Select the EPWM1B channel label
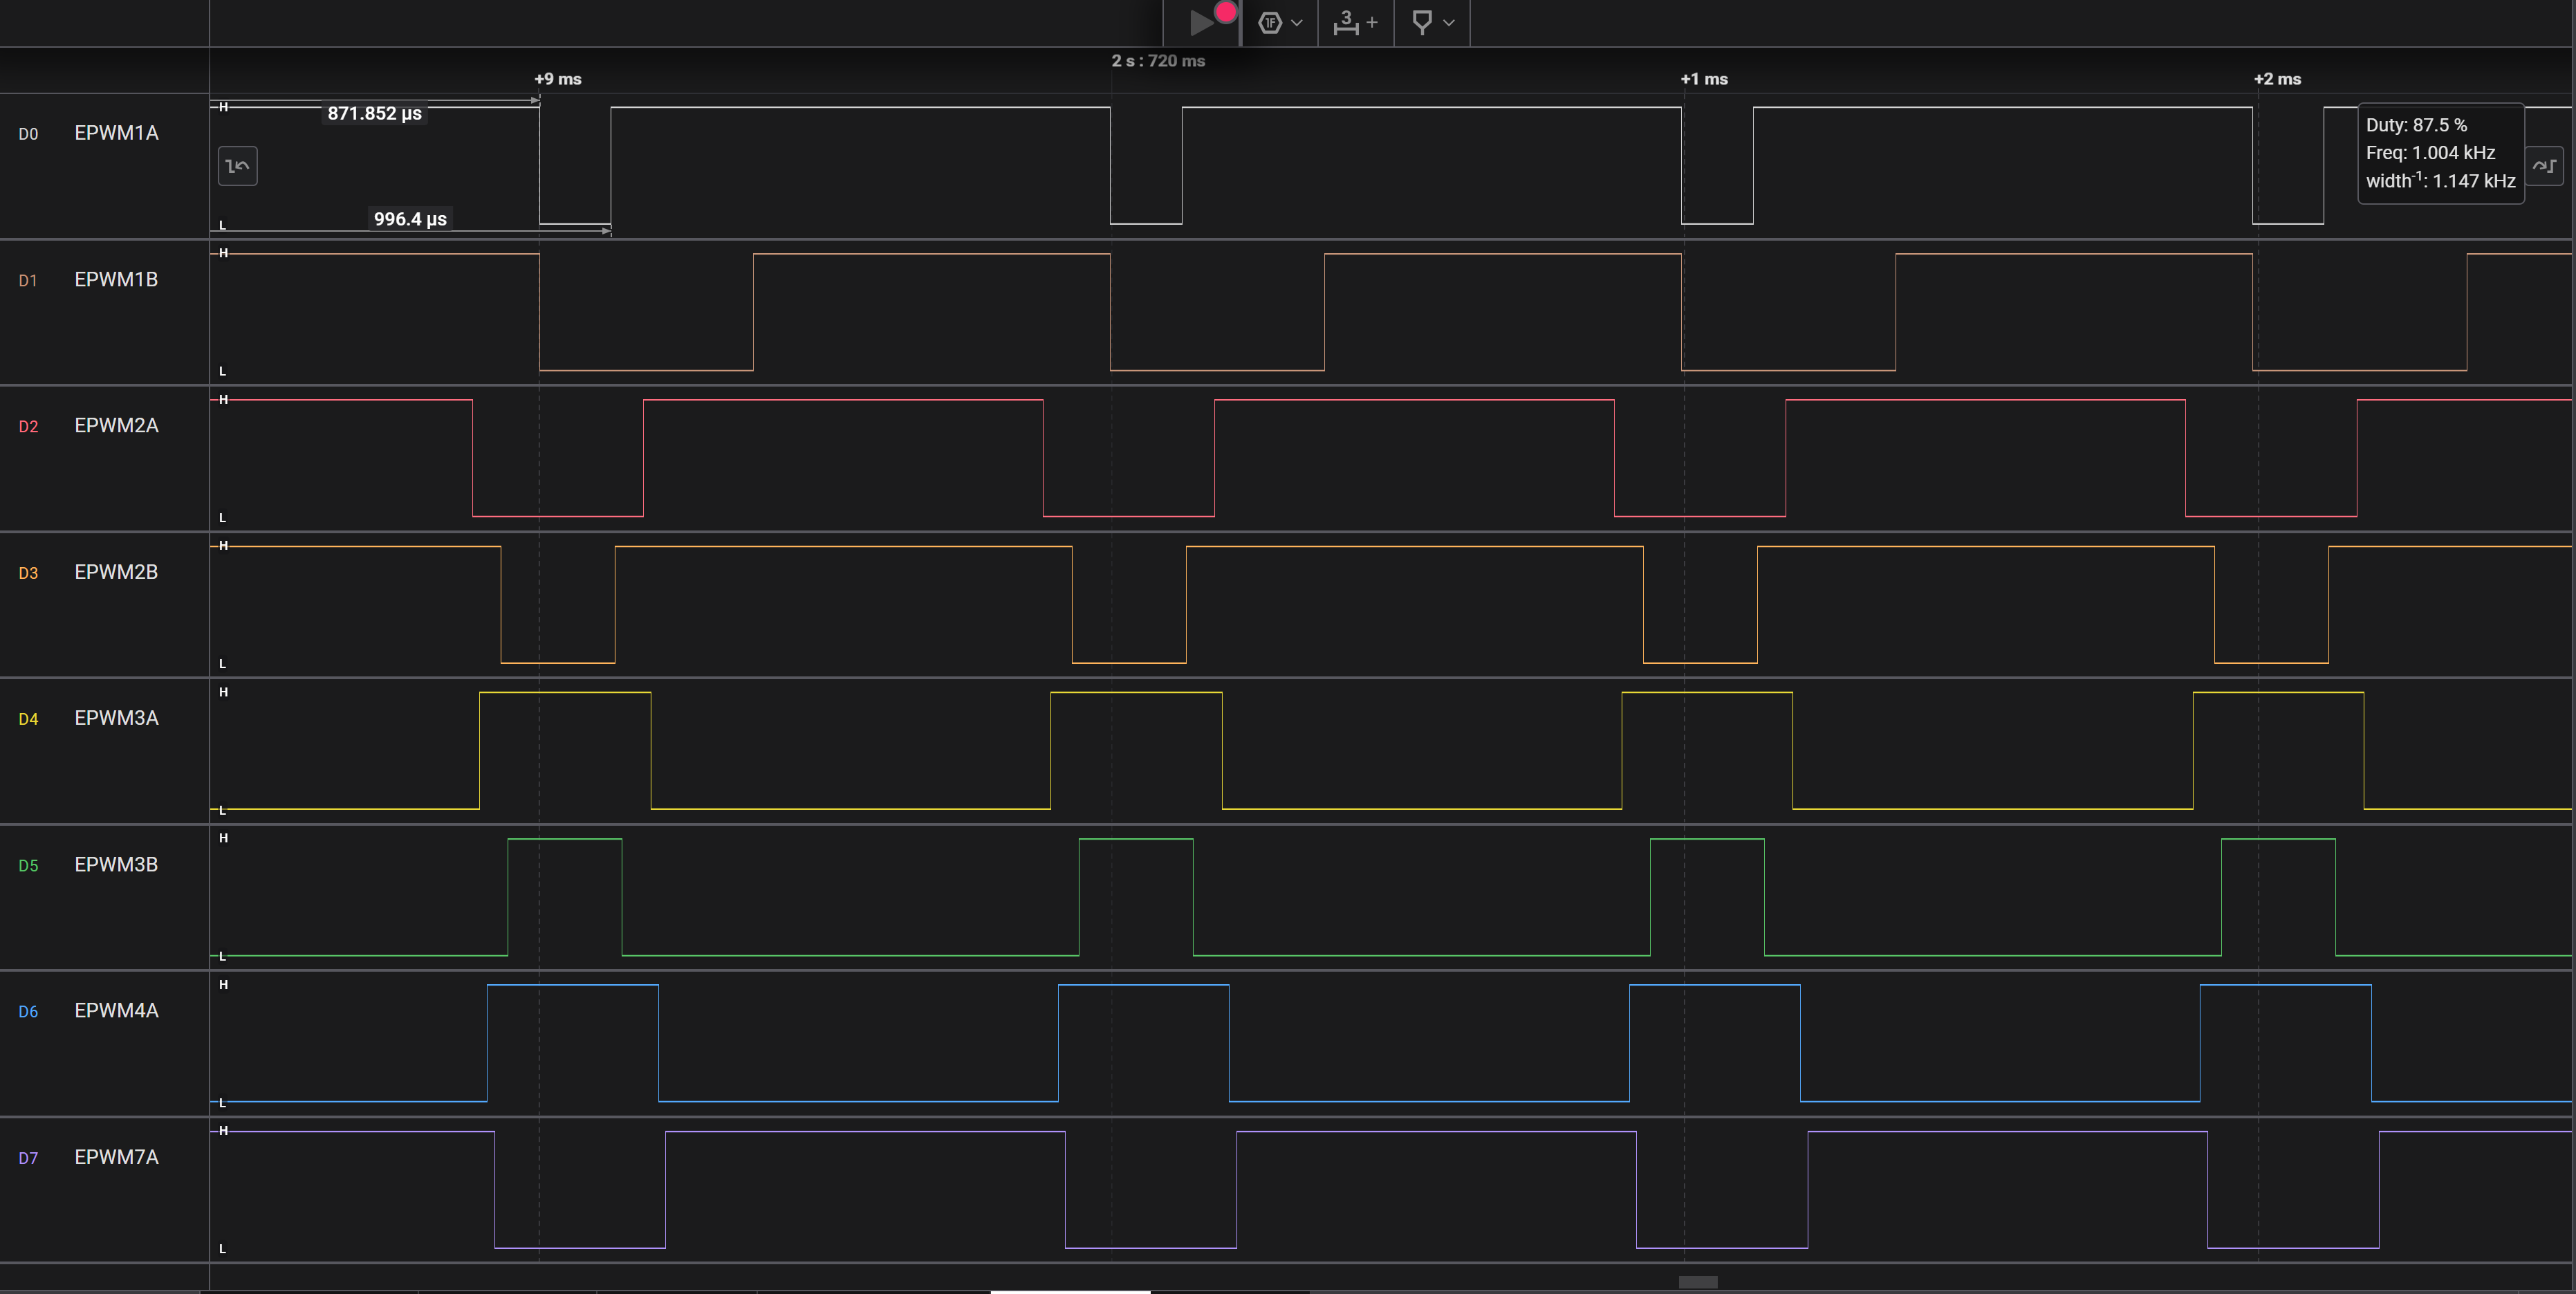The image size is (2576, 1294). pyautogui.click(x=116, y=279)
